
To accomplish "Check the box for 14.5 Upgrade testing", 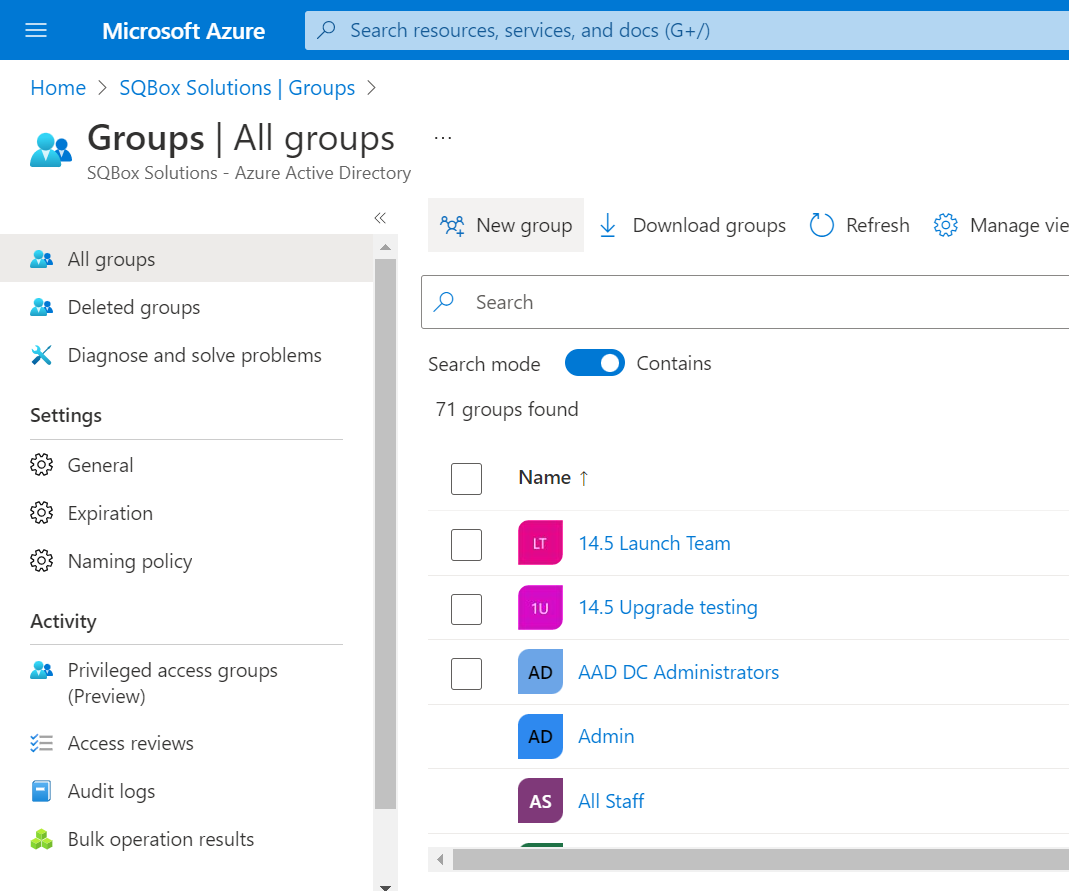I will [x=466, y=609].
